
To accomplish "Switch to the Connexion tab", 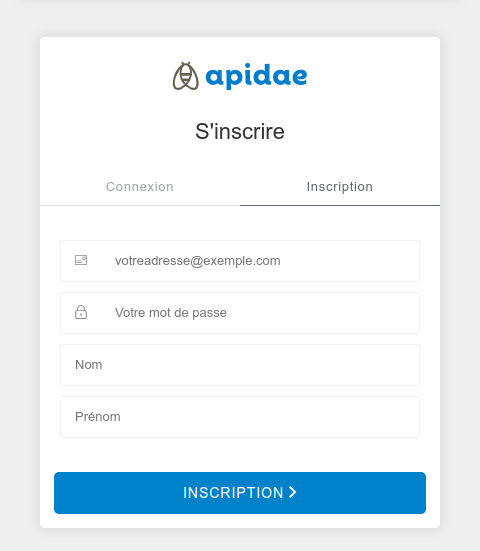I will [140, 187].
